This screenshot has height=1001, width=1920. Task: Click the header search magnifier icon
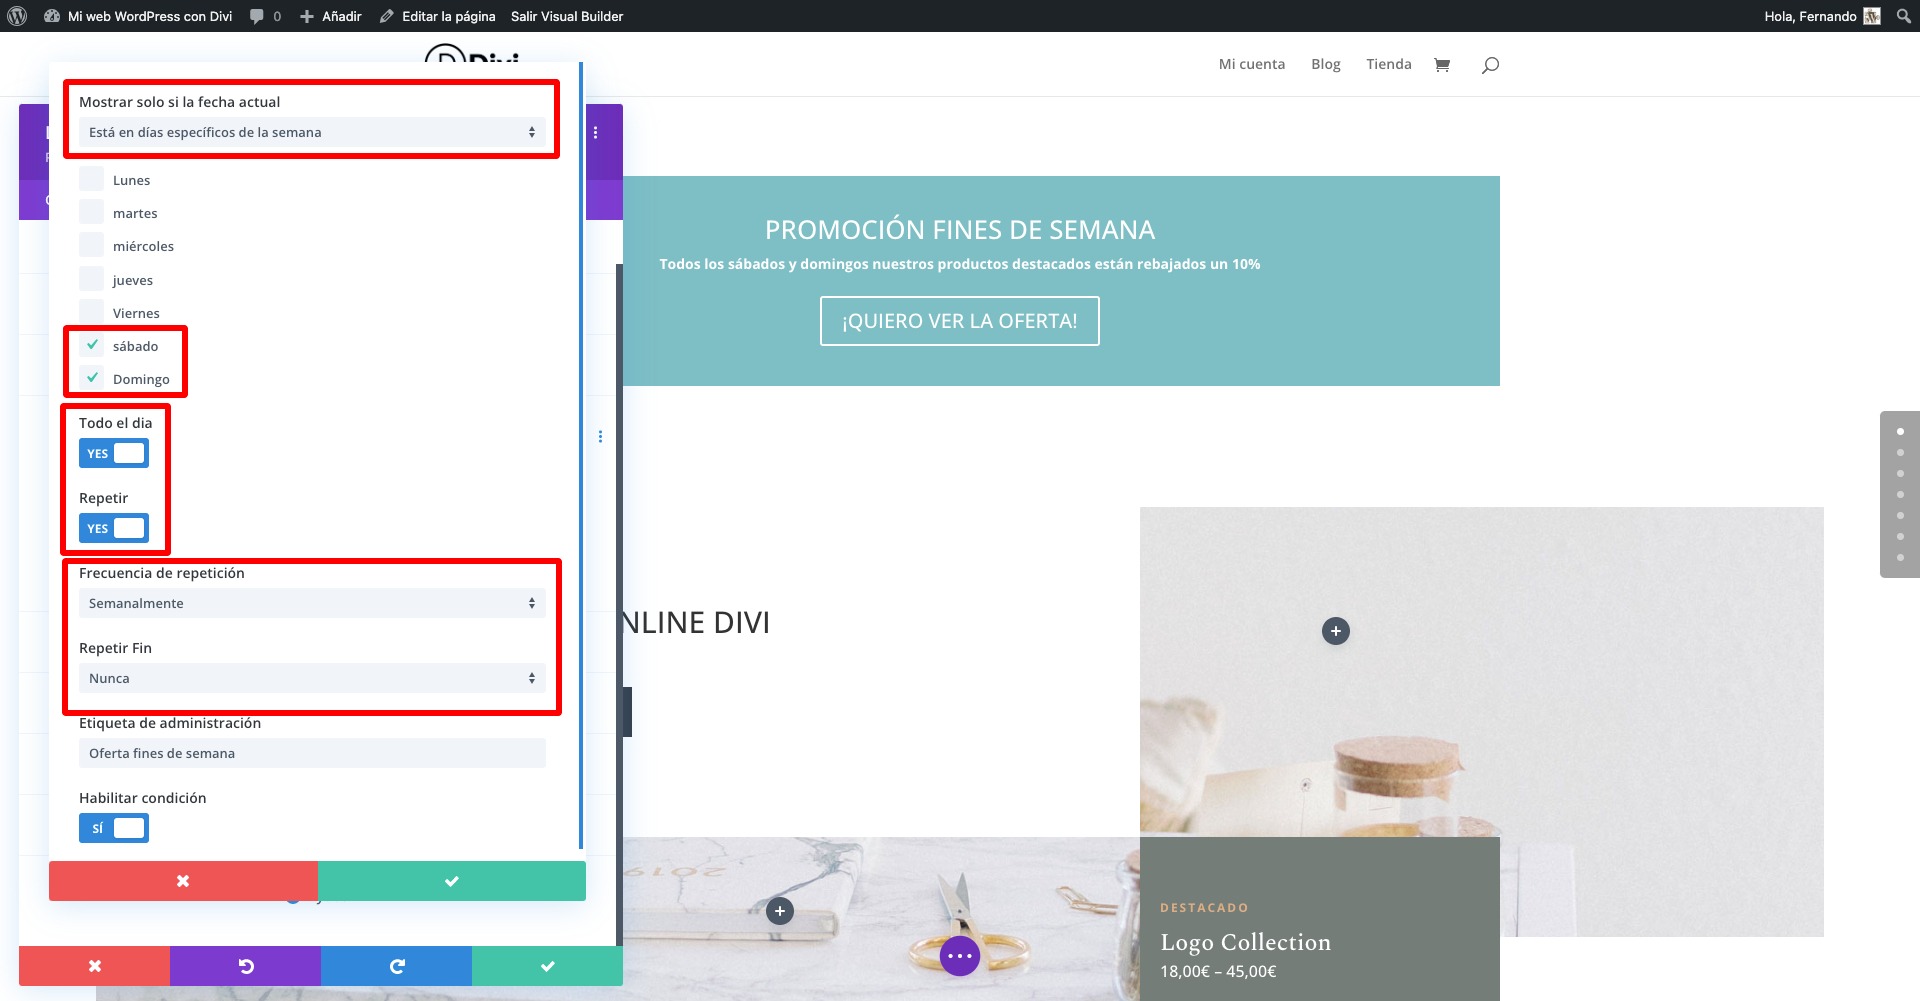[x=1490, y=65]
